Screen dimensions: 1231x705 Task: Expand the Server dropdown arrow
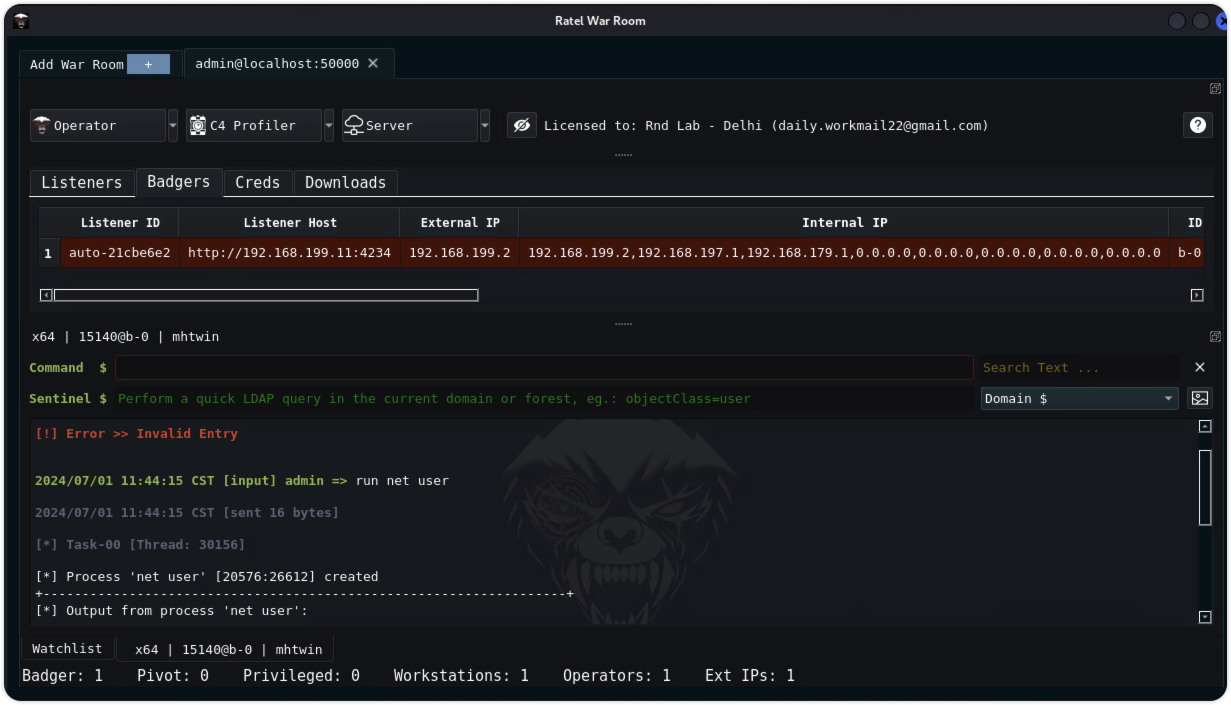[x=485, y=126]
